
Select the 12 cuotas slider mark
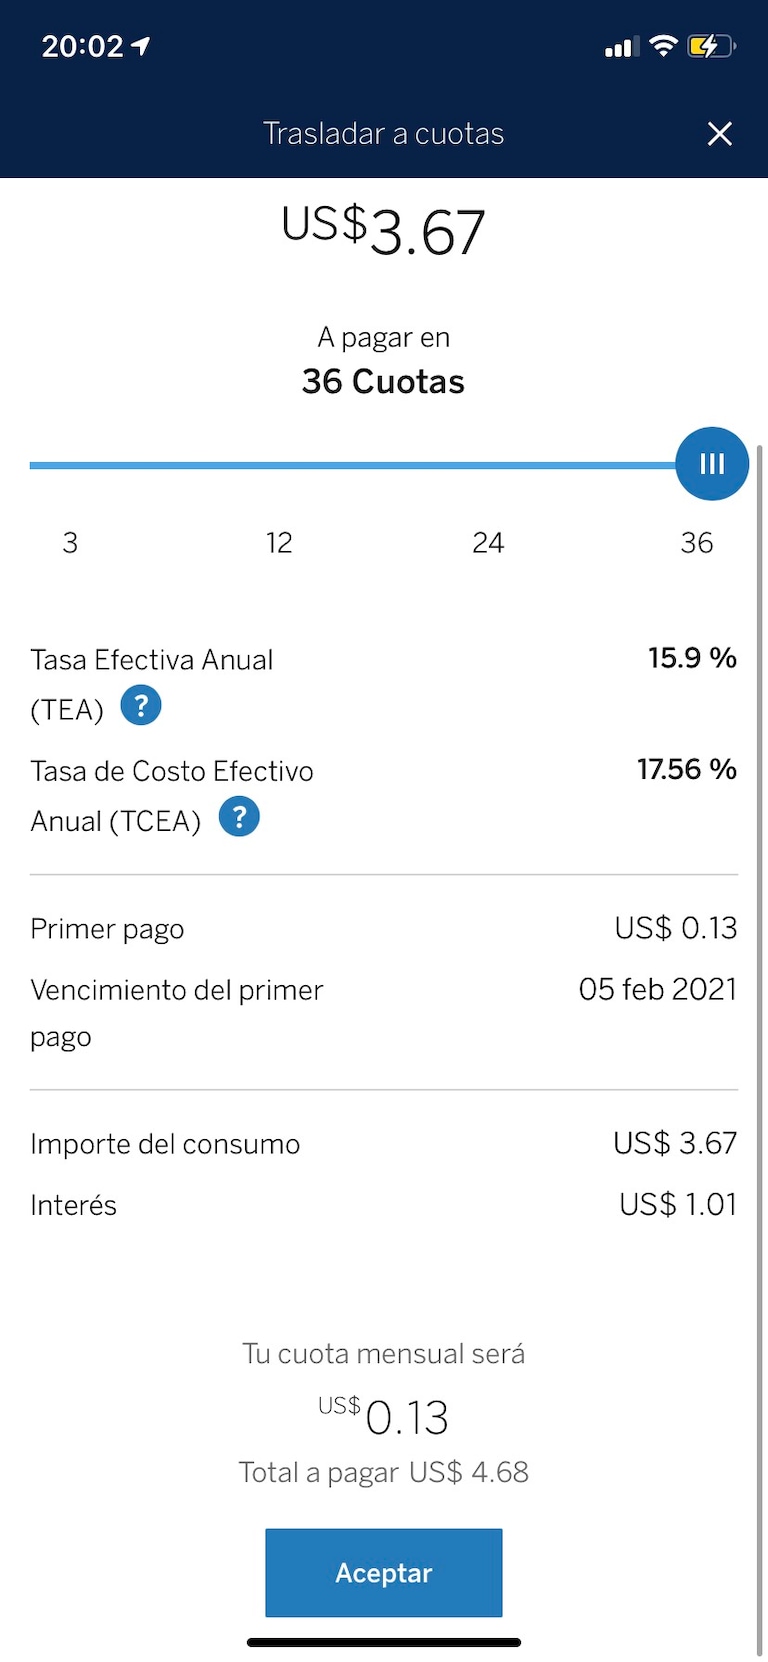(279, 543)
